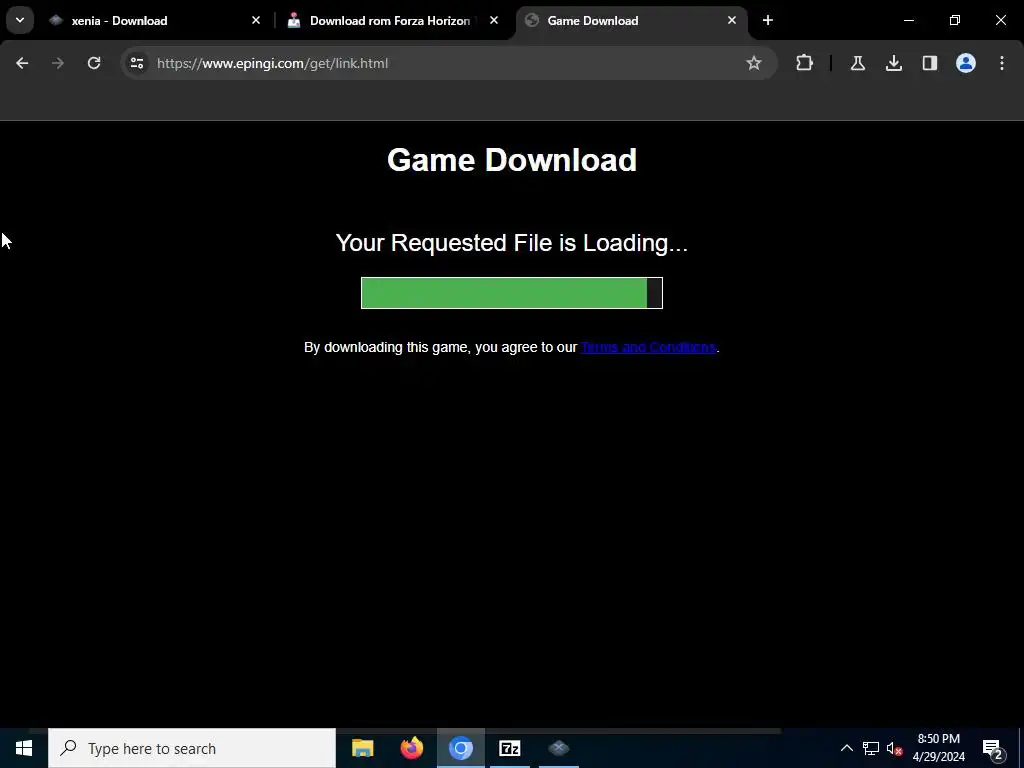Reload the Game Download page

pos(94,63)
